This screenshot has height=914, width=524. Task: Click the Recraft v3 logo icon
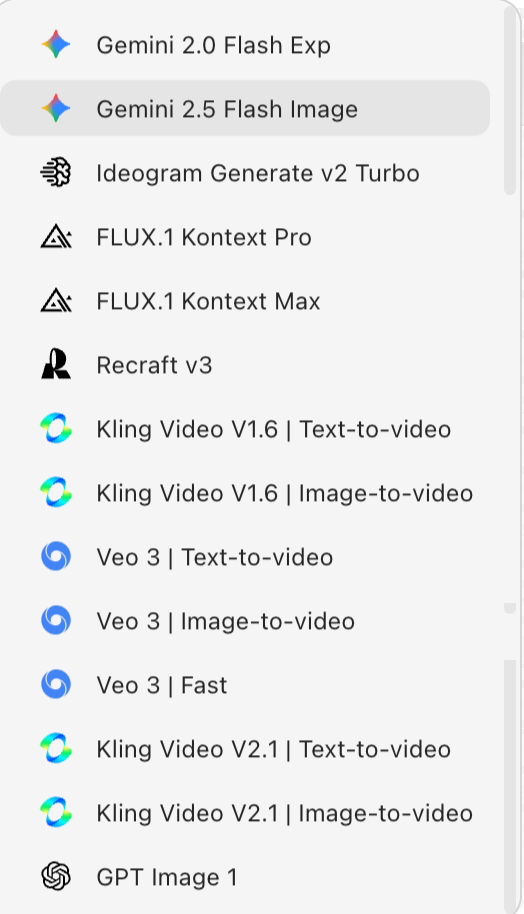tap(56, 364)
